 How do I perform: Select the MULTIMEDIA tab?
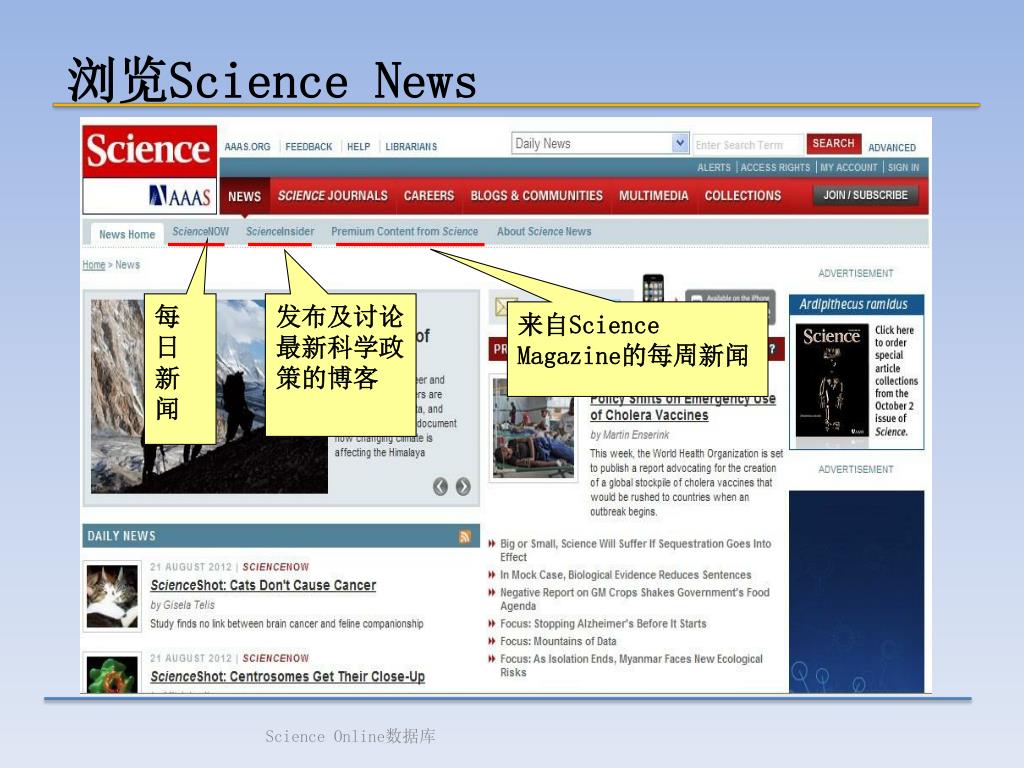[654, 196]
